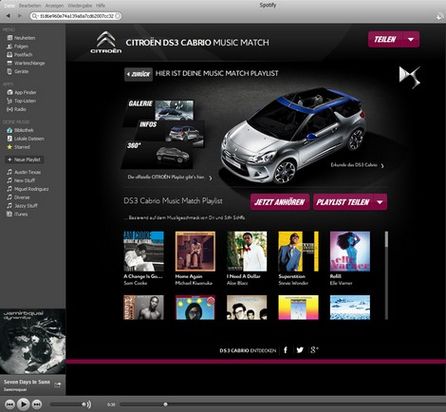Screen dimensions: 446x412
Task: Open Folgen in the sidebar
Action: point(18,46)
